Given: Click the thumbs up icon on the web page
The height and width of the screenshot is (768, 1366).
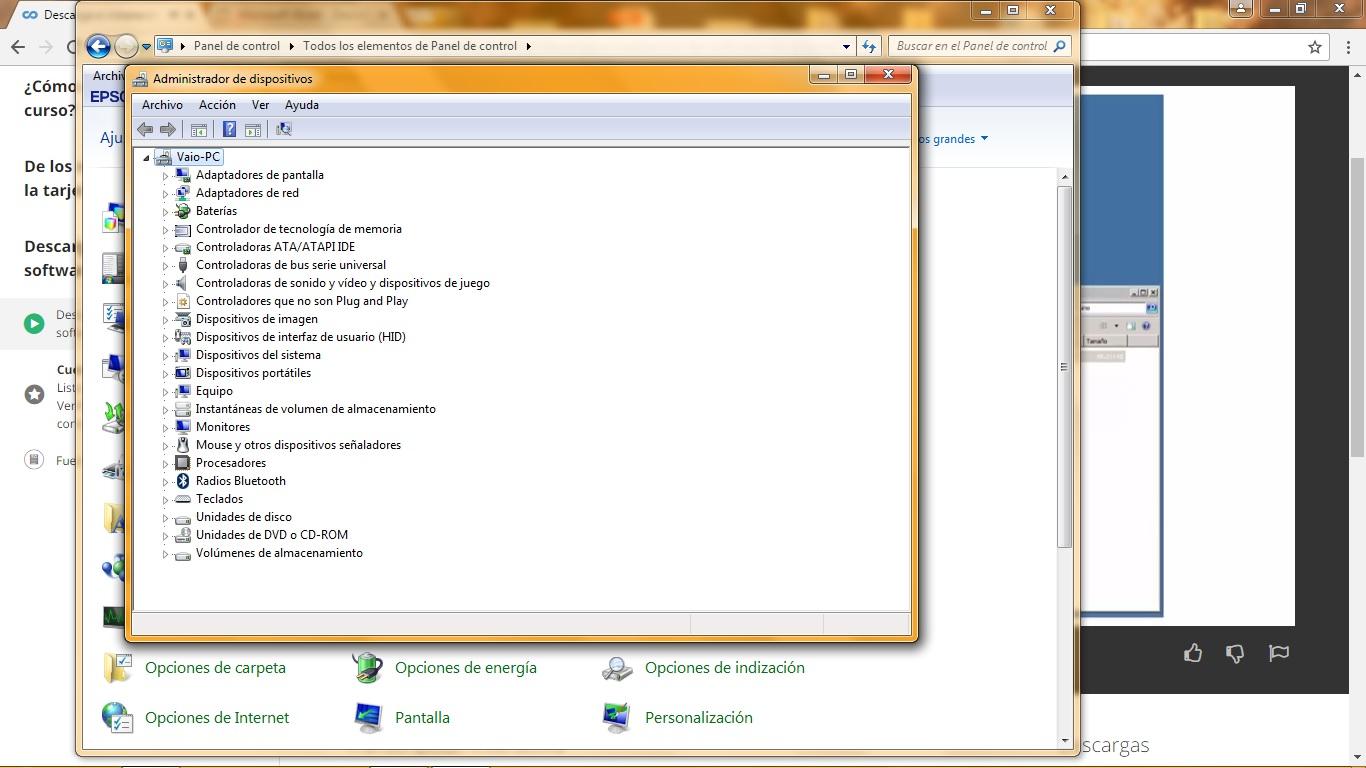Looking at the screenshot, I should point(1193,653).
